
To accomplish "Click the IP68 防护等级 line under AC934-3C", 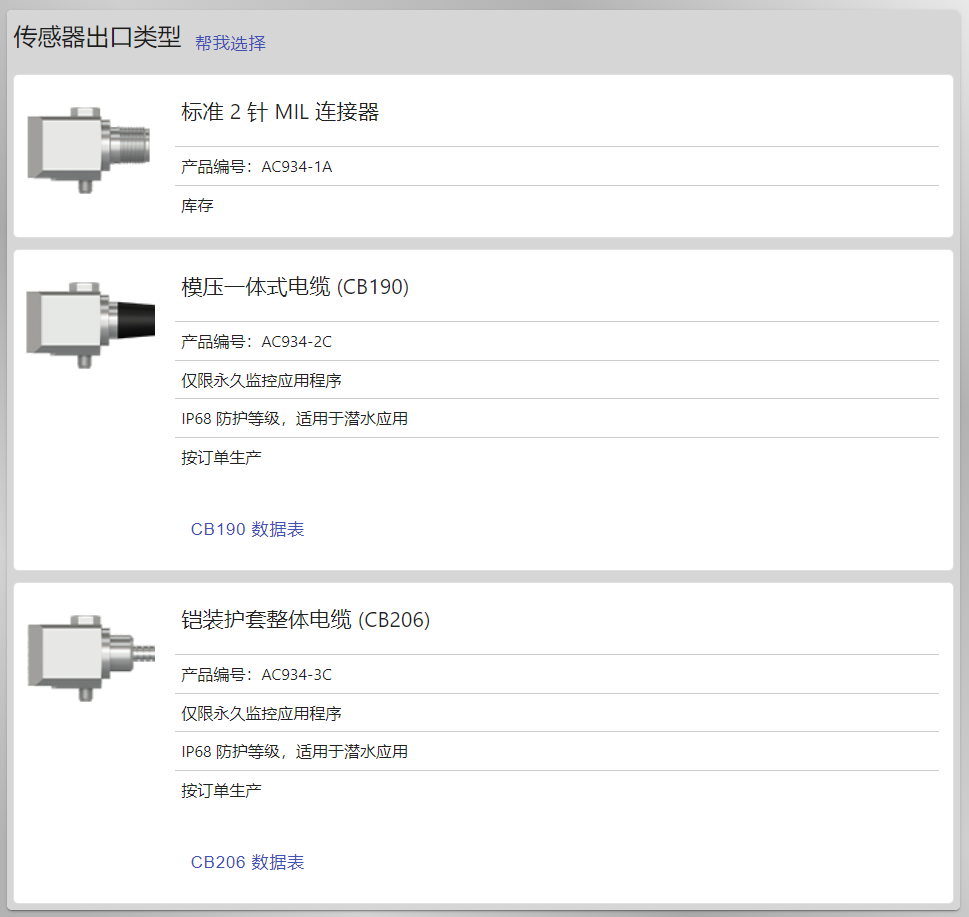I will click(294, 752).
